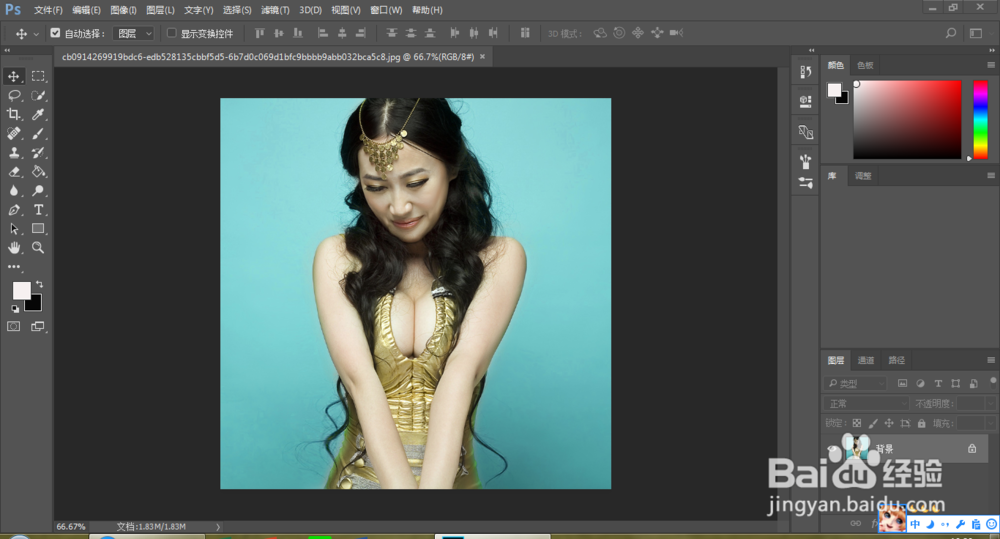1000x539 pixels.
Task: Switch to the 色板 Swatches tab
Action: 865,65
